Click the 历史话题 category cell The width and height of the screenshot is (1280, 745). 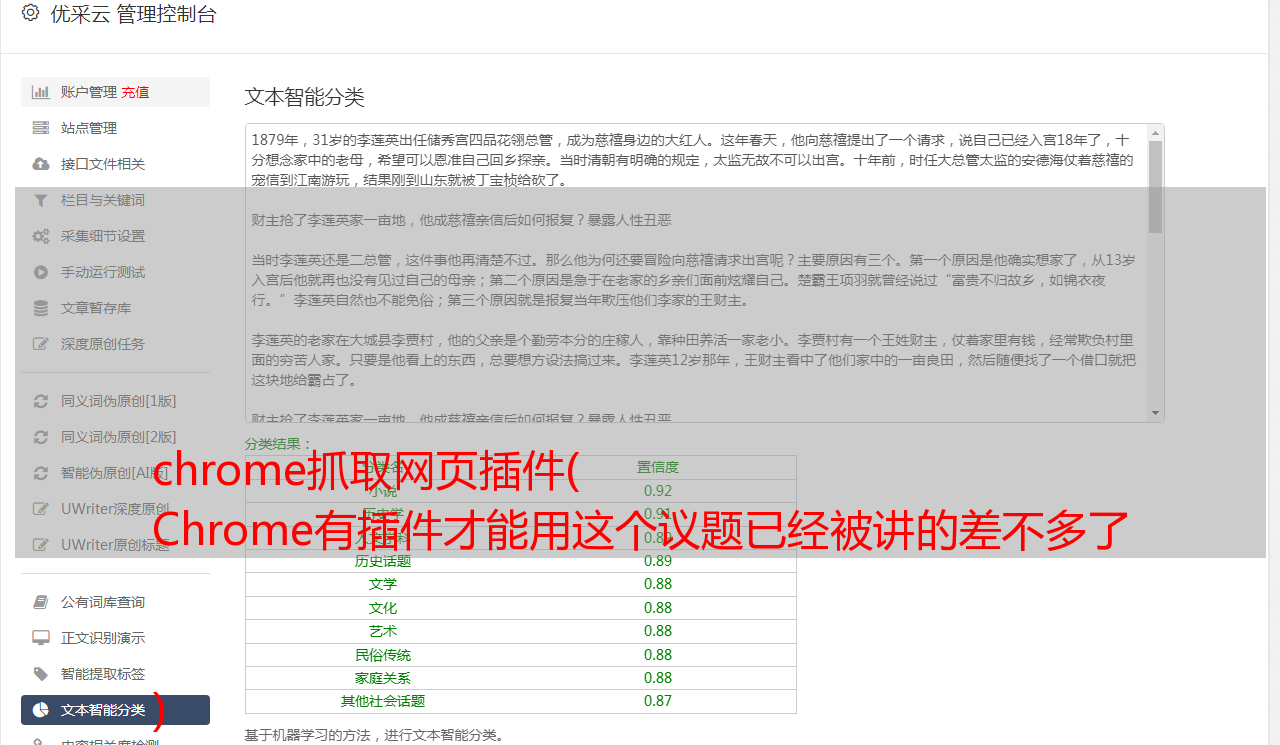[383, 561]
